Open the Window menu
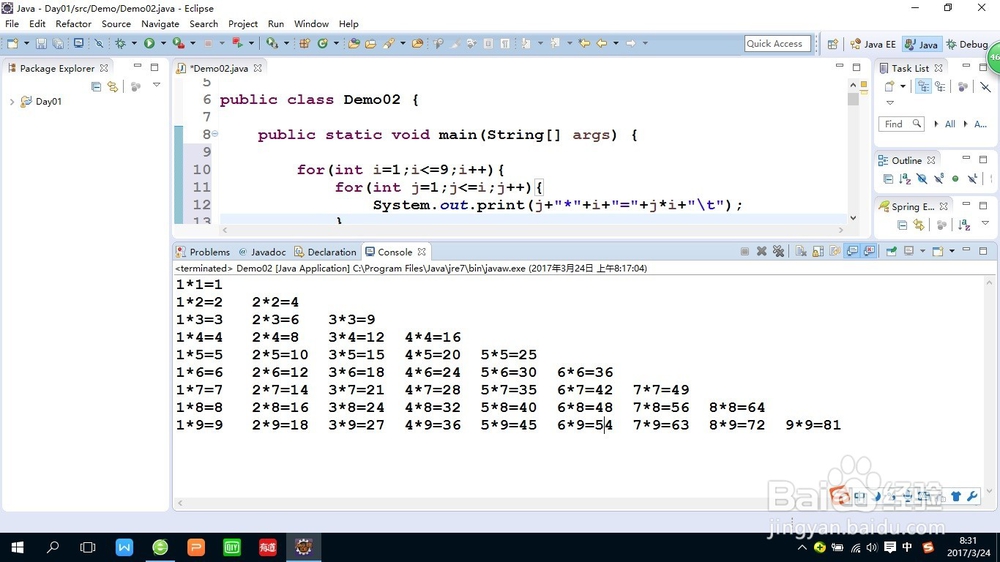Viewport: 1000px width, 562px height. [311, 24]
